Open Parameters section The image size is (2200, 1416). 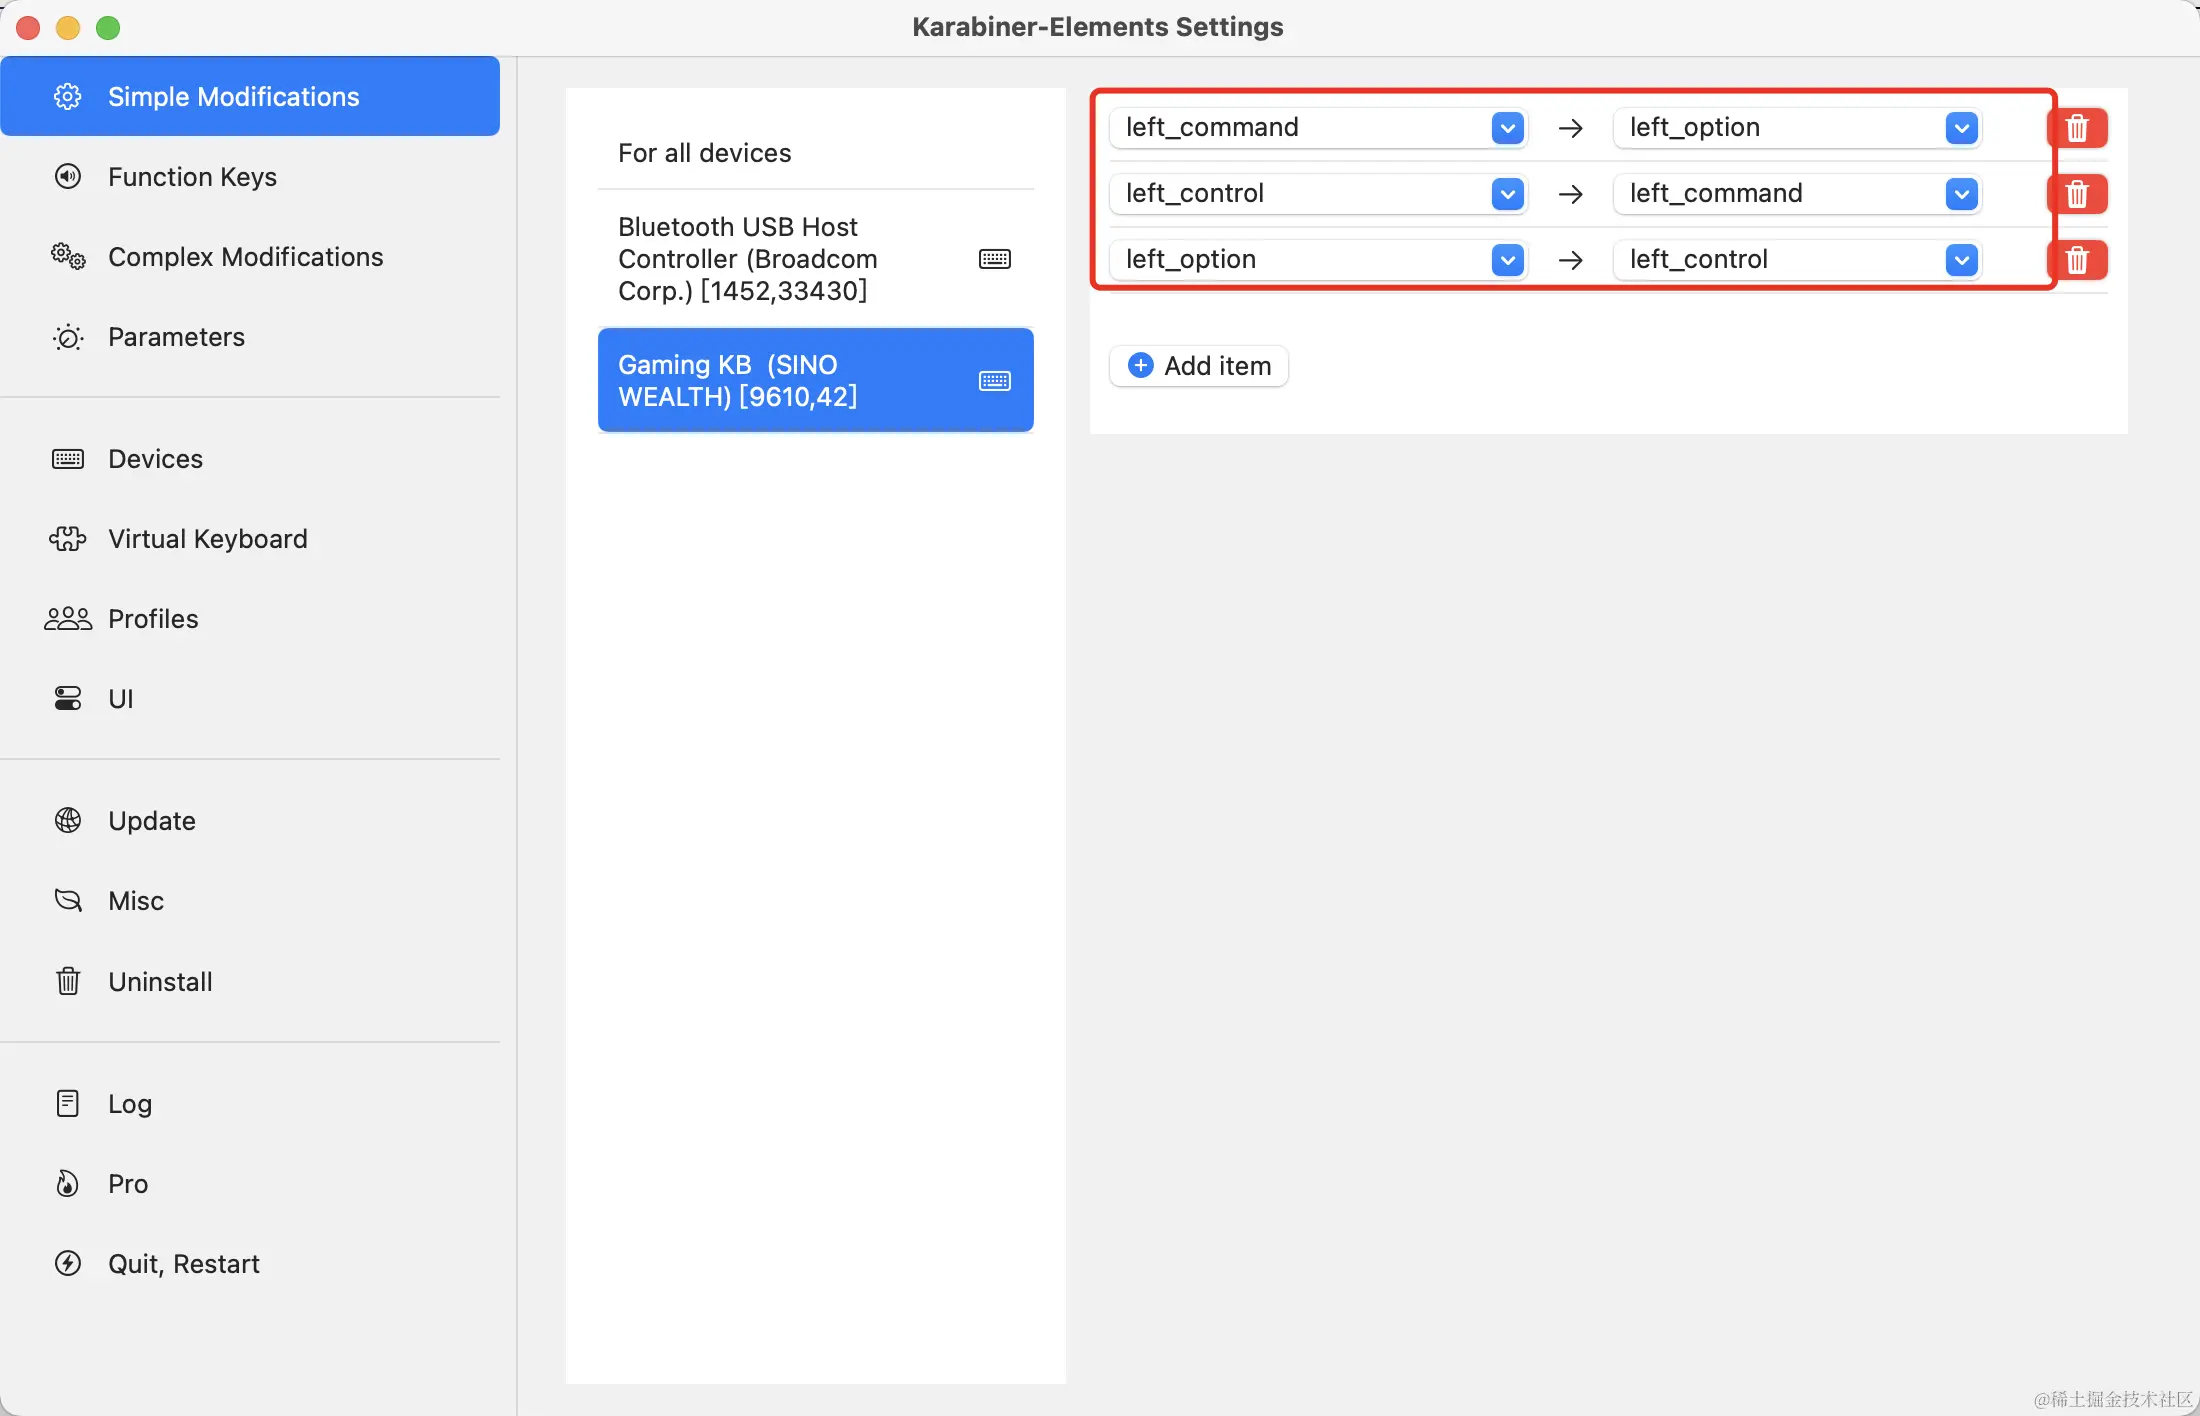click(250, 336)
